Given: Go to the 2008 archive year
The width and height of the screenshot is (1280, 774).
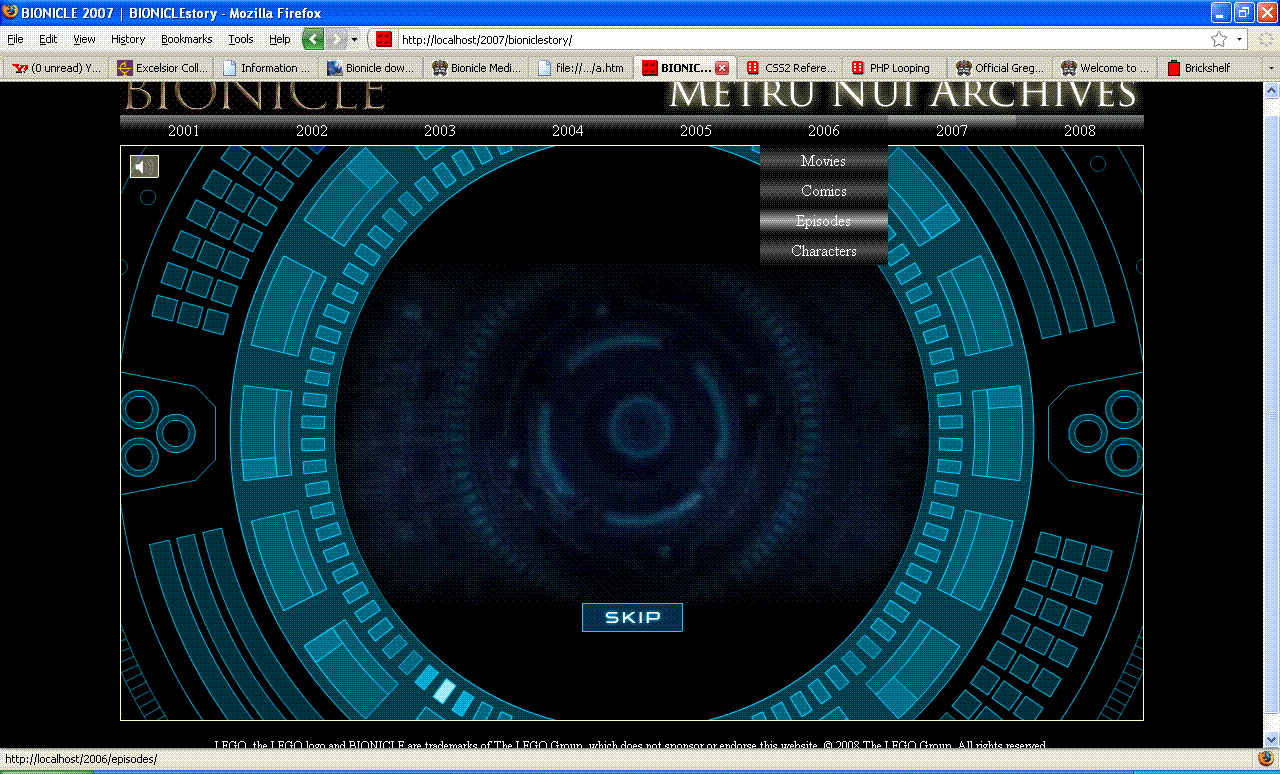Looking at the screenshot, I should click(1080, 131).
